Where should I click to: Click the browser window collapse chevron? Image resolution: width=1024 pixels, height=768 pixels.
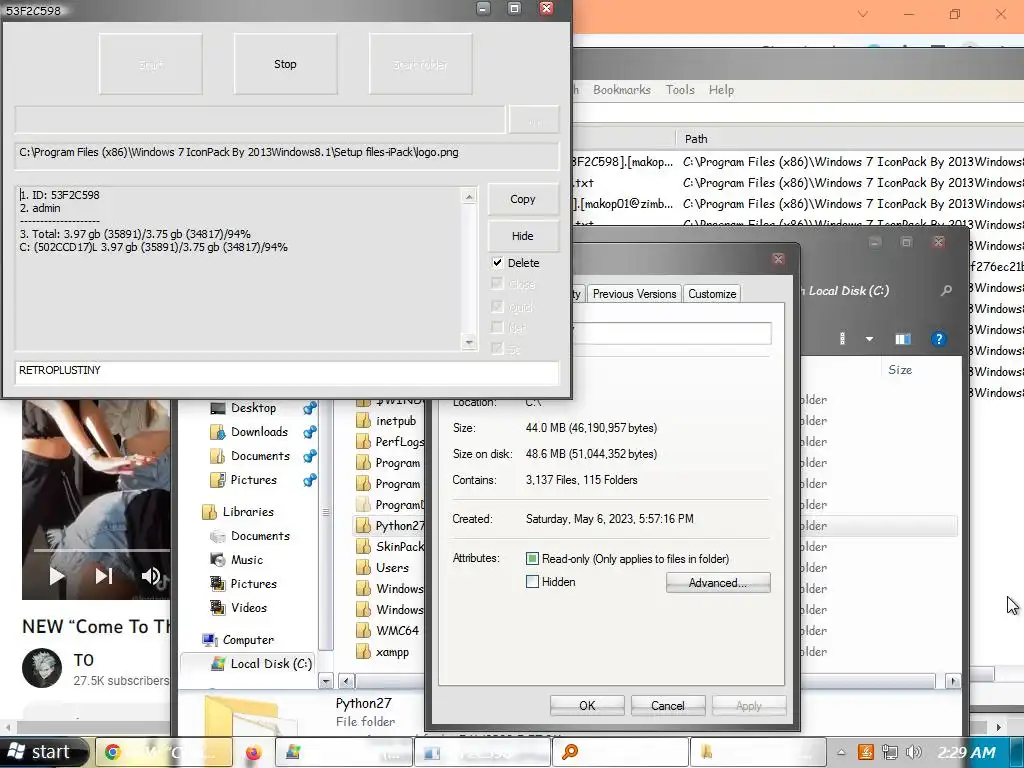863,14
